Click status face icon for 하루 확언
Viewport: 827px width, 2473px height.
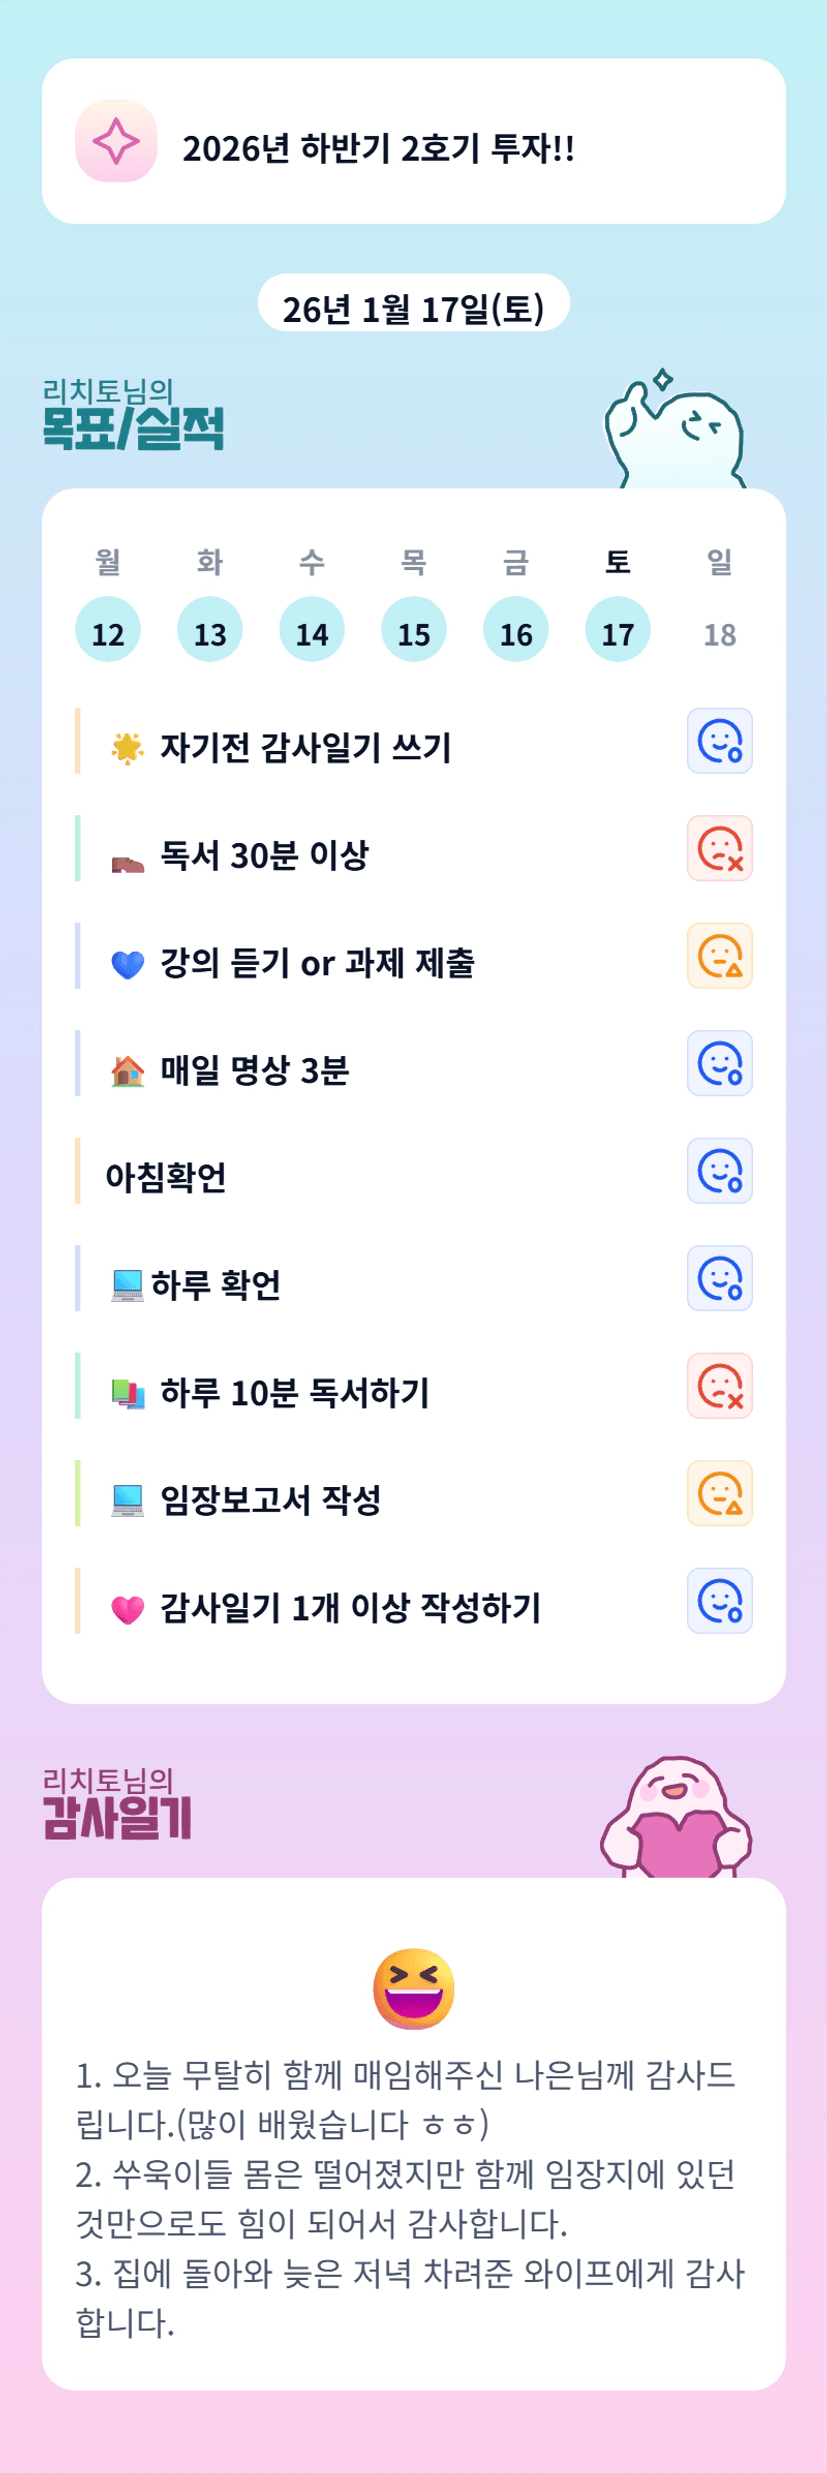(x=719, y=1278)
